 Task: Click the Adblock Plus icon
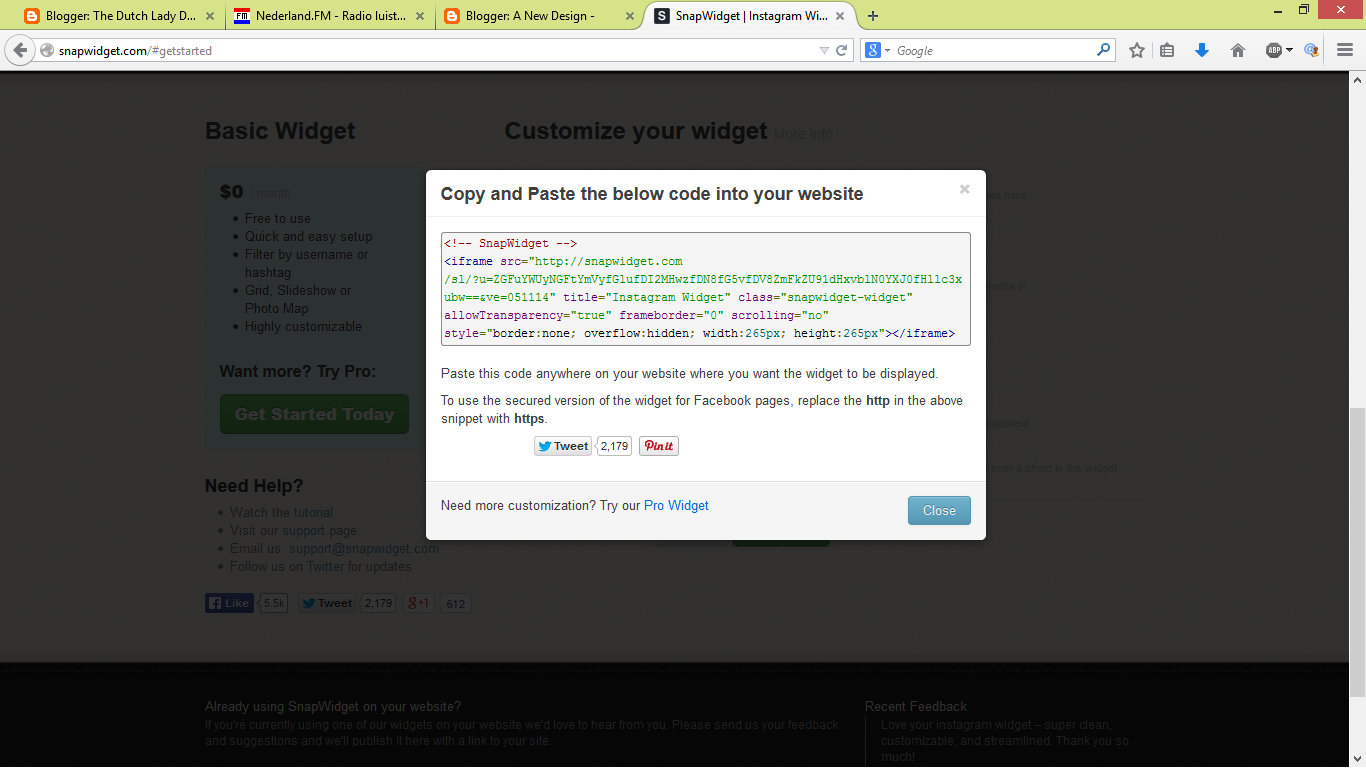[1273, 50]
